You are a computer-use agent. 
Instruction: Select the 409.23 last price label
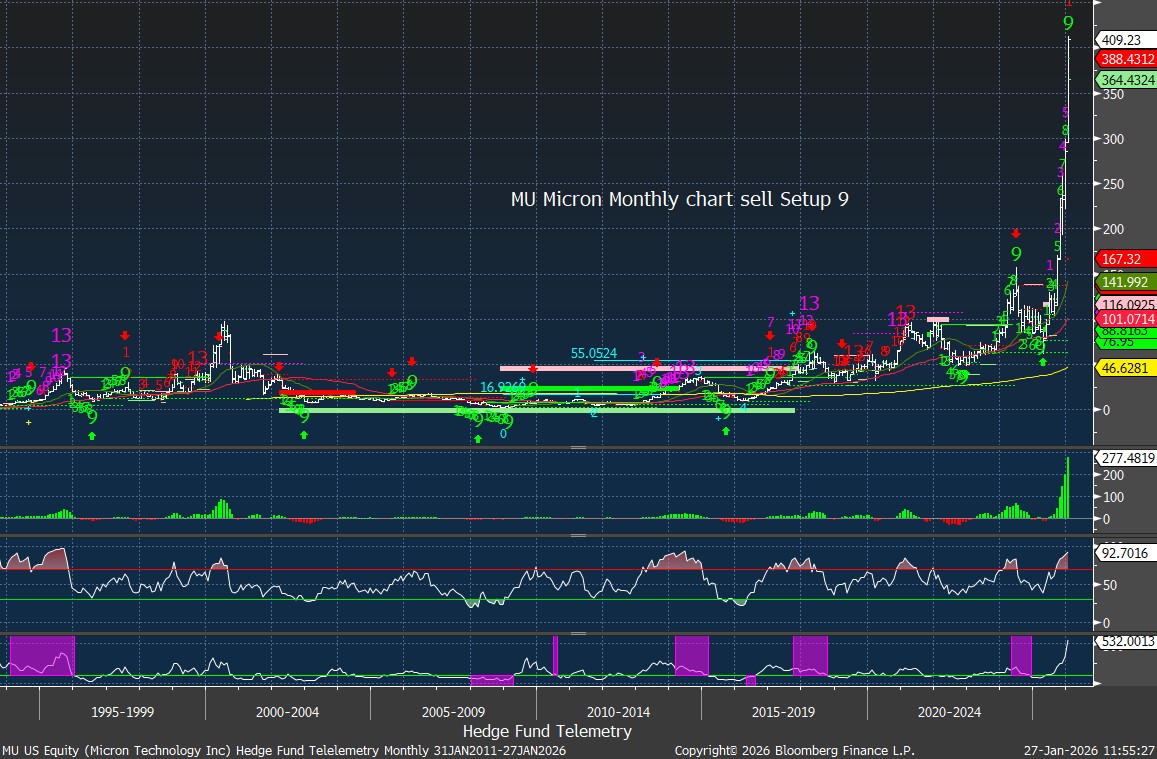click(x=1120, y=40)
